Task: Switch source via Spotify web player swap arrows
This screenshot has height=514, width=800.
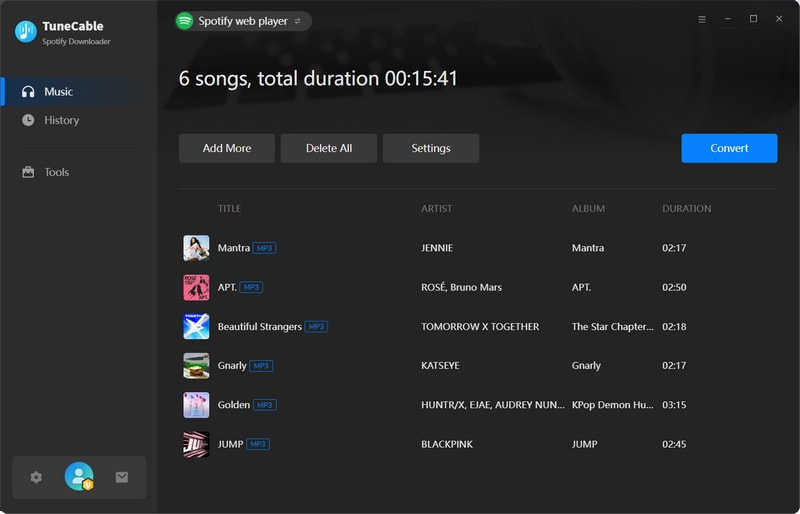Action: (297, 21)
